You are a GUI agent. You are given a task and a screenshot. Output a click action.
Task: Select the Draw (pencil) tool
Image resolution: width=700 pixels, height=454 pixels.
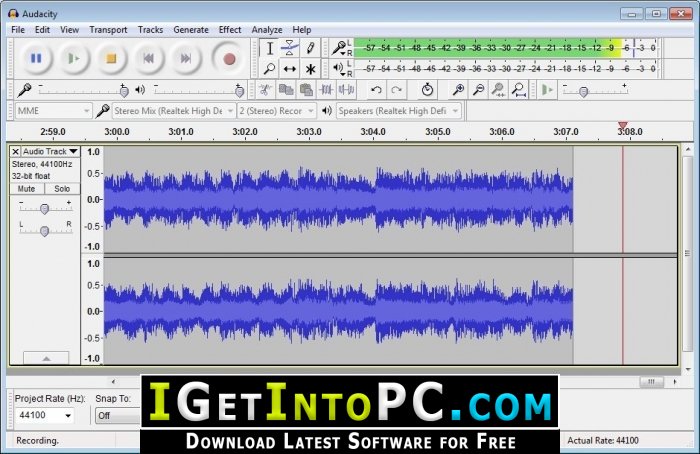point(310,48)
